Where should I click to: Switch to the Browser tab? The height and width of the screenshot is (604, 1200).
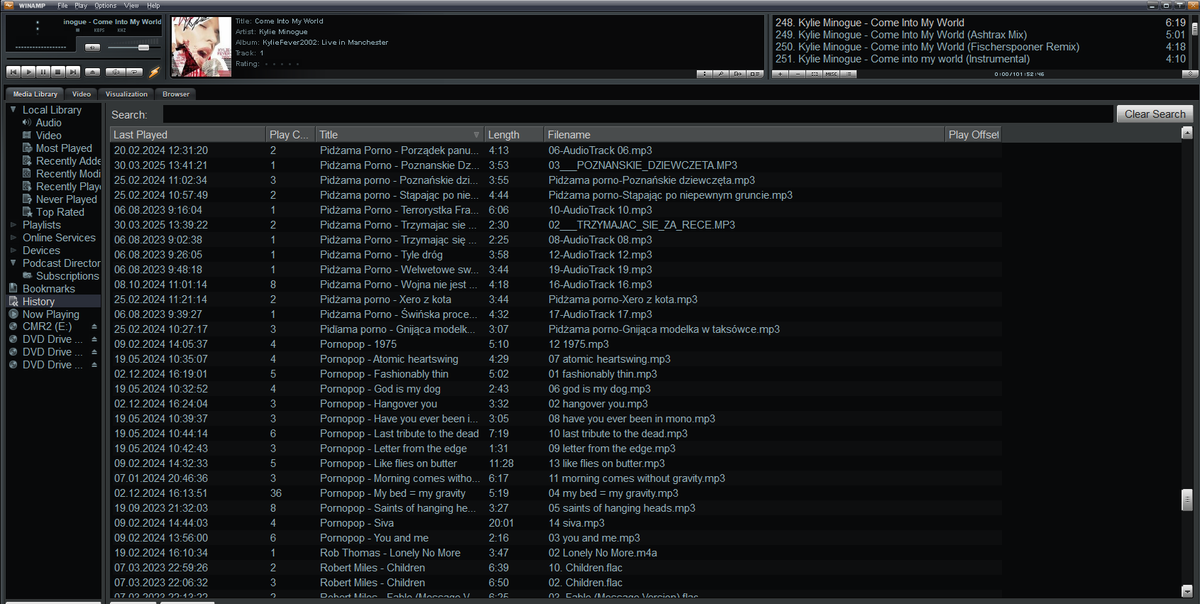point(176,94)
